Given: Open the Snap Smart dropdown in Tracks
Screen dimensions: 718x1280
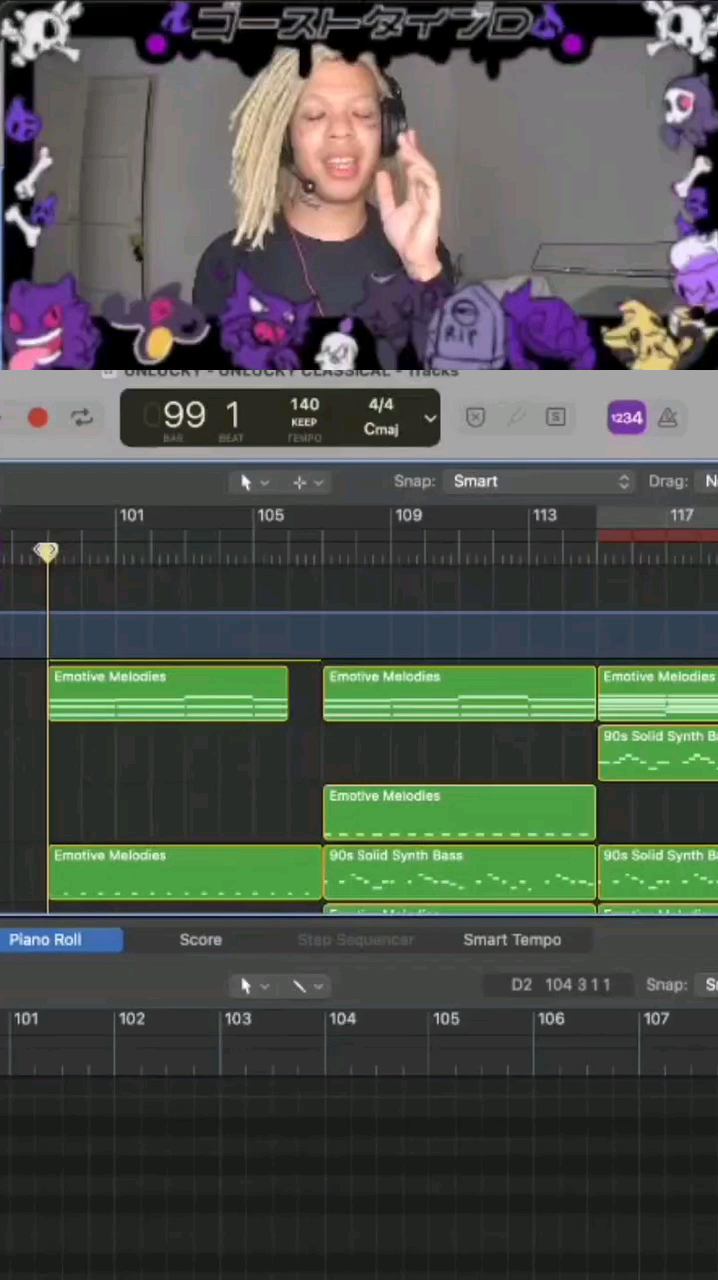Looking at the screenshot, I should pos(540,481).
